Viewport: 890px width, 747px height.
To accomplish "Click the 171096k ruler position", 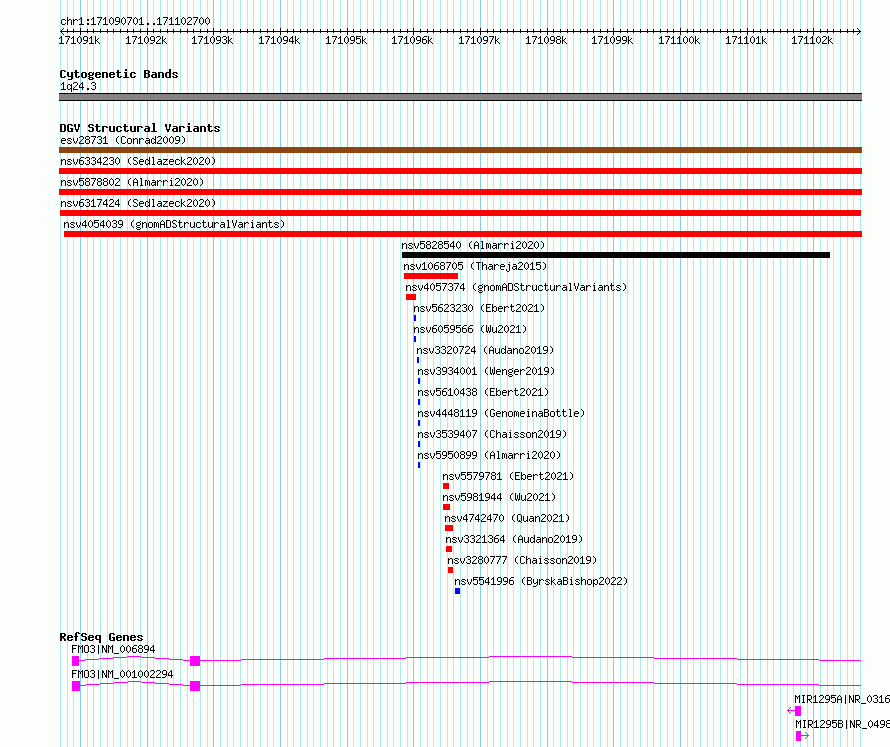I will pos(412,40).
